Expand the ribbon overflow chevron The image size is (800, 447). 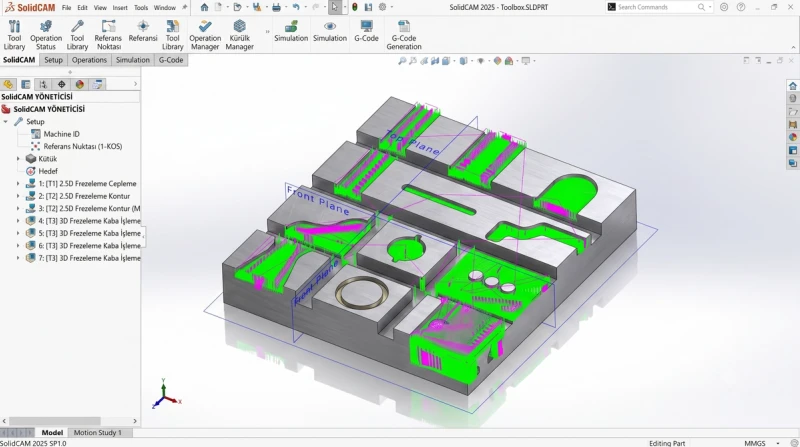267,32
